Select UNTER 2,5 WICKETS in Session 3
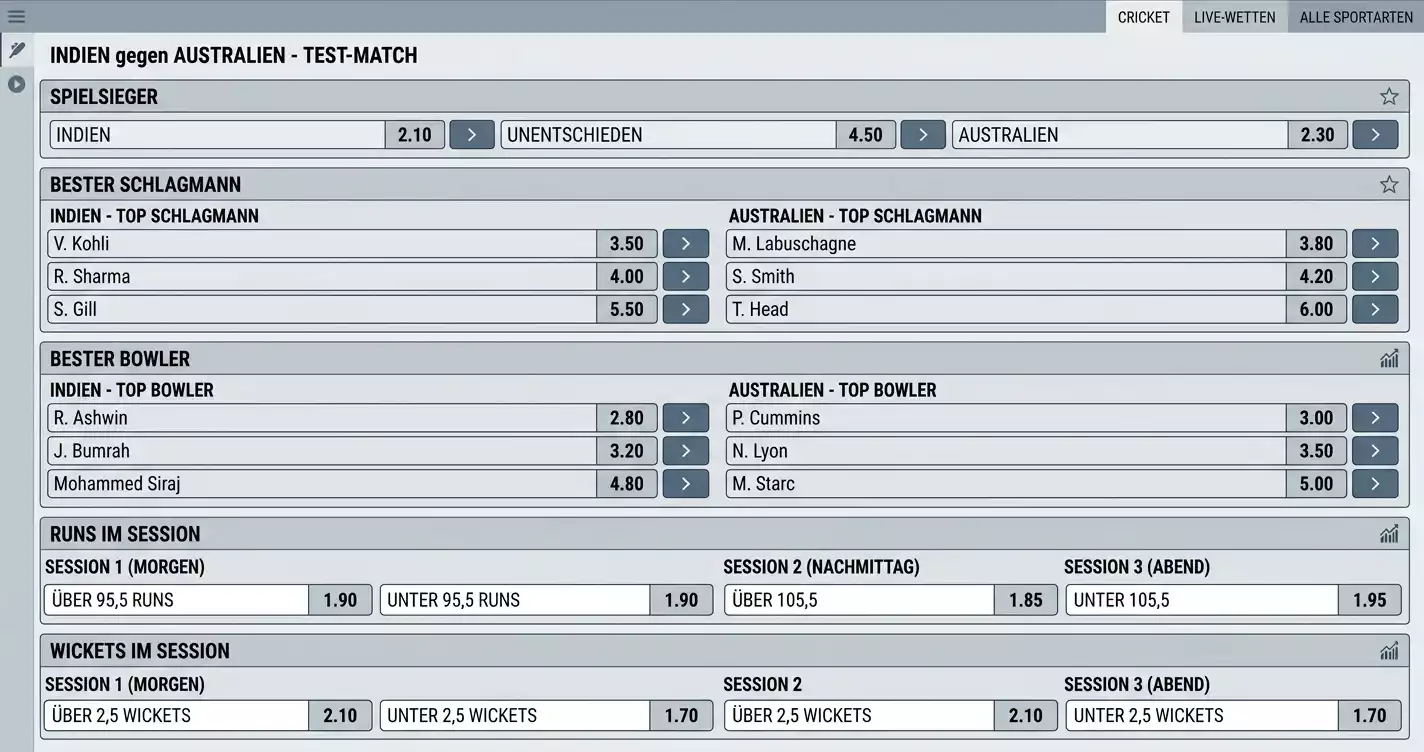The width and height of the screenshot is (1424, 752). tap(1233, 715)
